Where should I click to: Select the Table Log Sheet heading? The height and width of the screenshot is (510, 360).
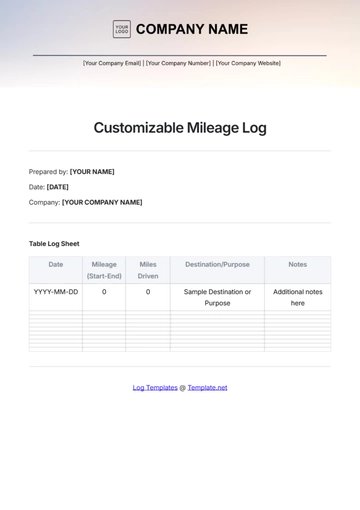(x=54, y=244)
